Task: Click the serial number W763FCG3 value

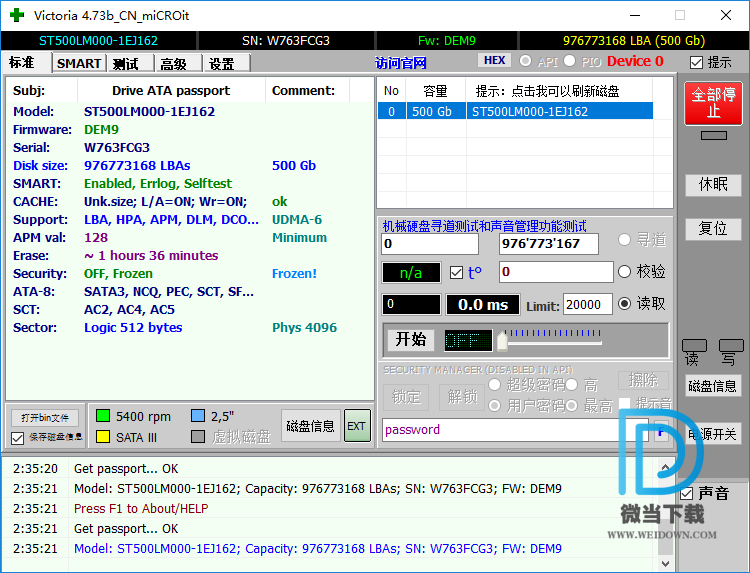Action: coord(117,147)
